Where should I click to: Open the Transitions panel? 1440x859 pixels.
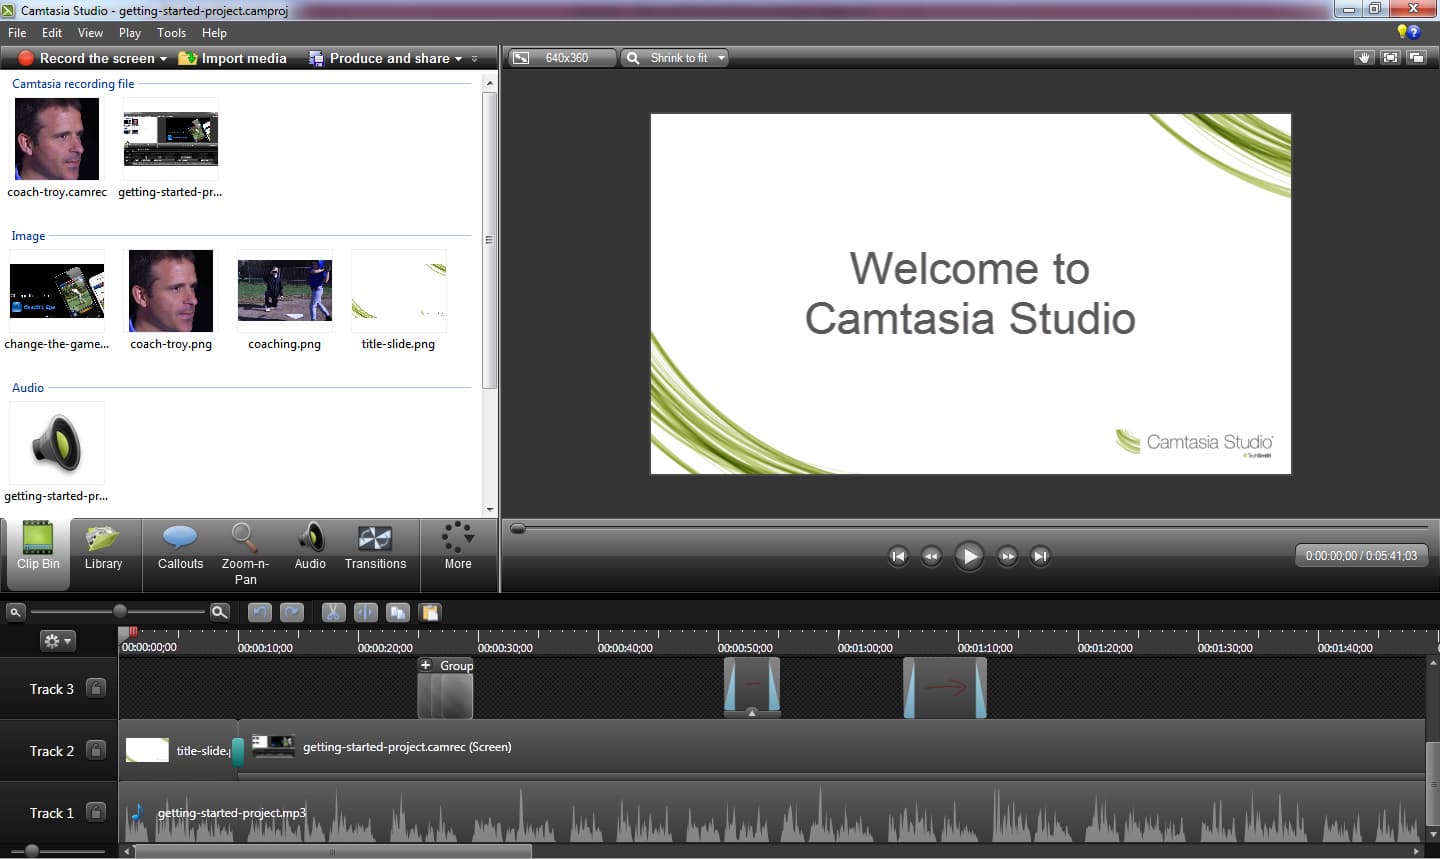click(375, 548)
